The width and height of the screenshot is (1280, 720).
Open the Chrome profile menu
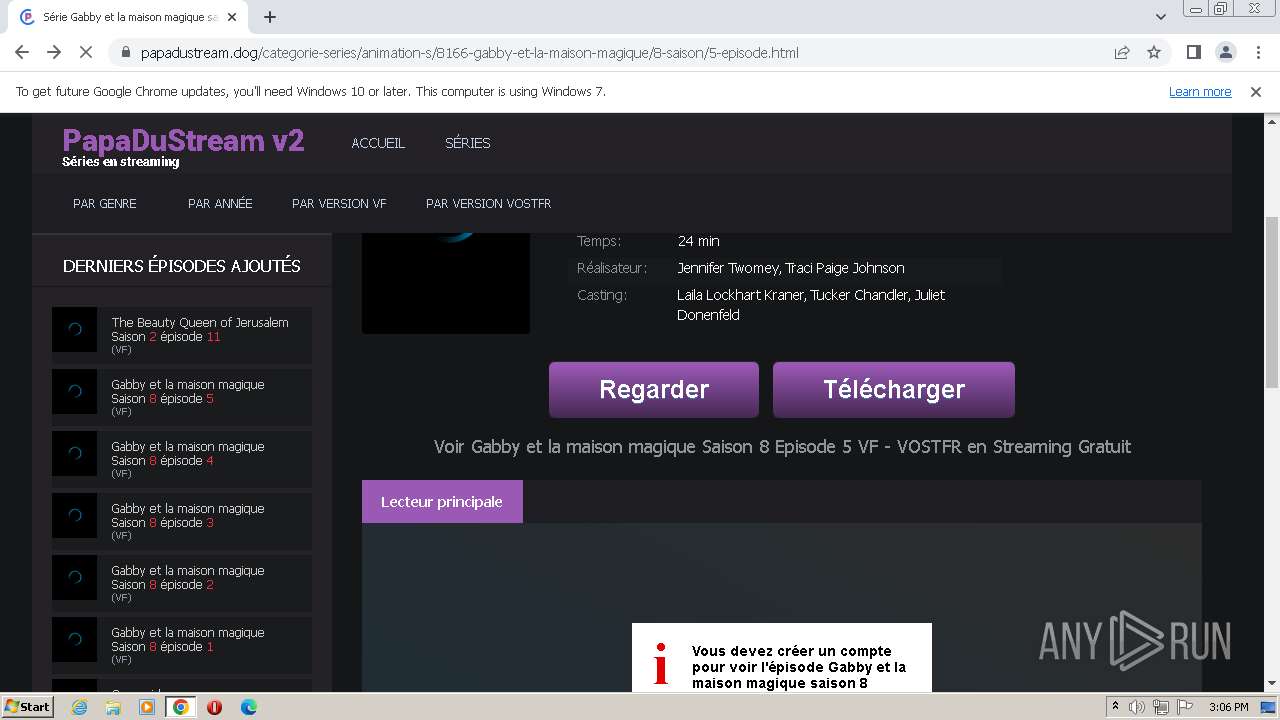(1225, 52)
